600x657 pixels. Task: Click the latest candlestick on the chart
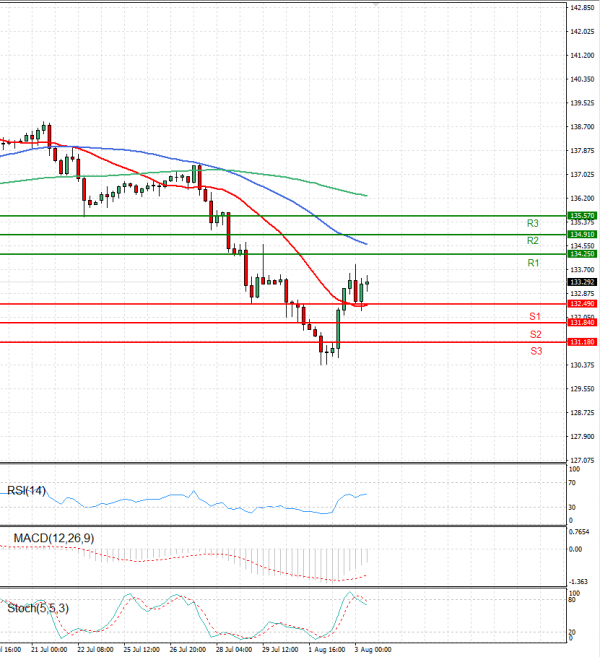[x=367, y=283]
